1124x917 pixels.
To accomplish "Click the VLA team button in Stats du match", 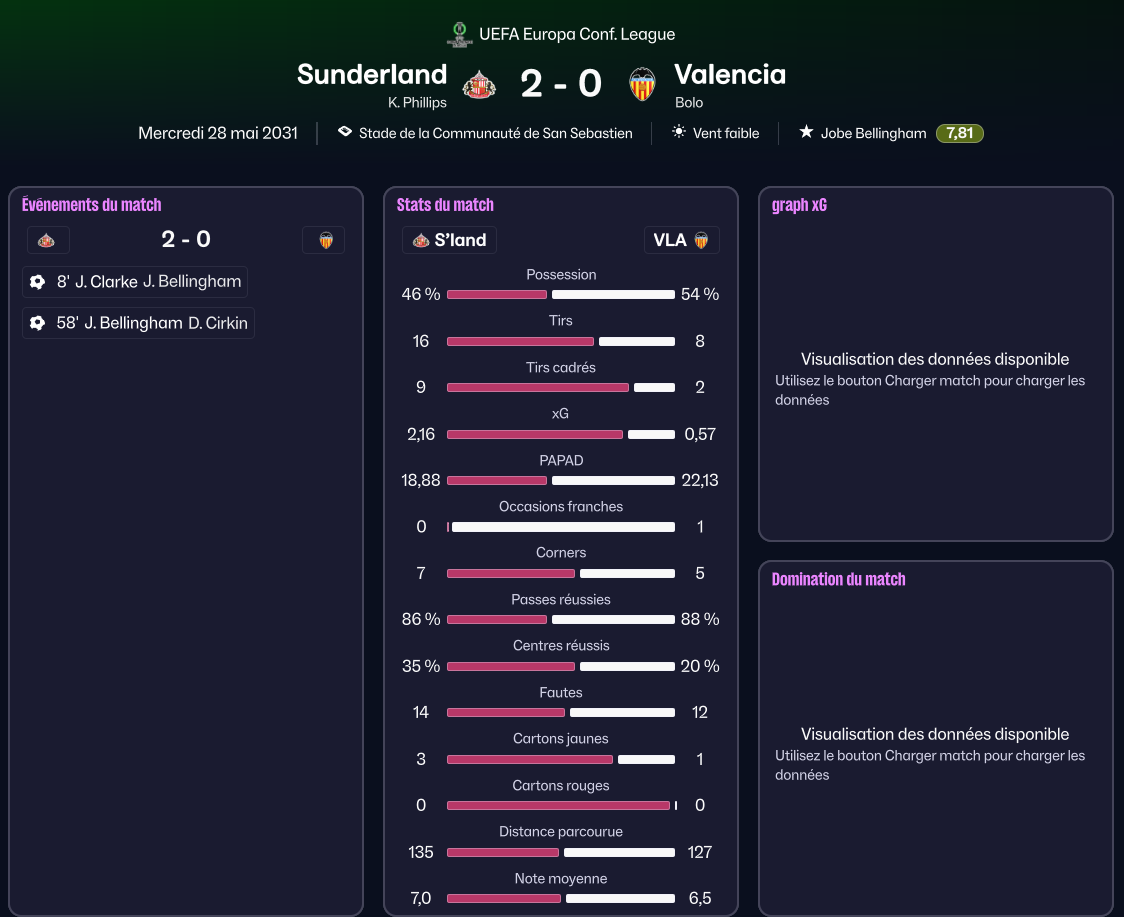I will tap(682, 240).
